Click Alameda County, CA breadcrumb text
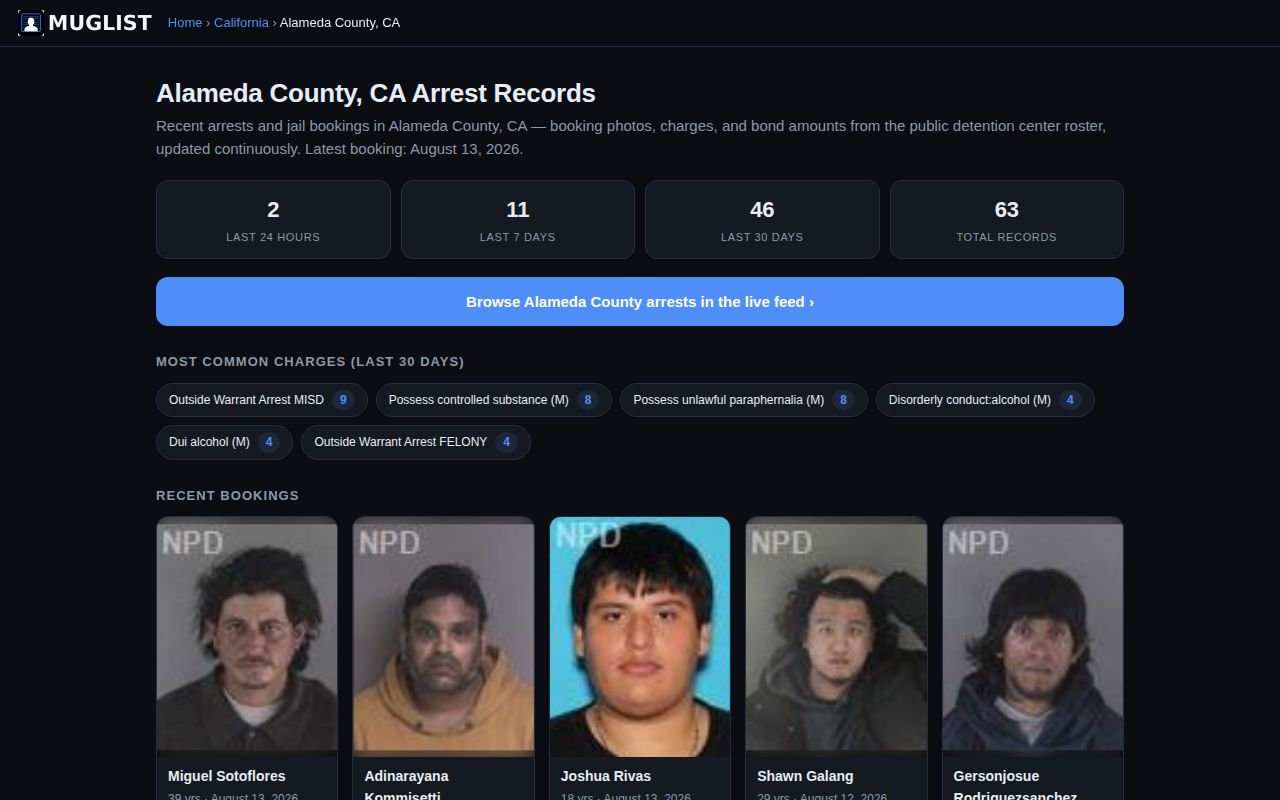This screenshot has height=800, width=1280. (x=340, y=22)
